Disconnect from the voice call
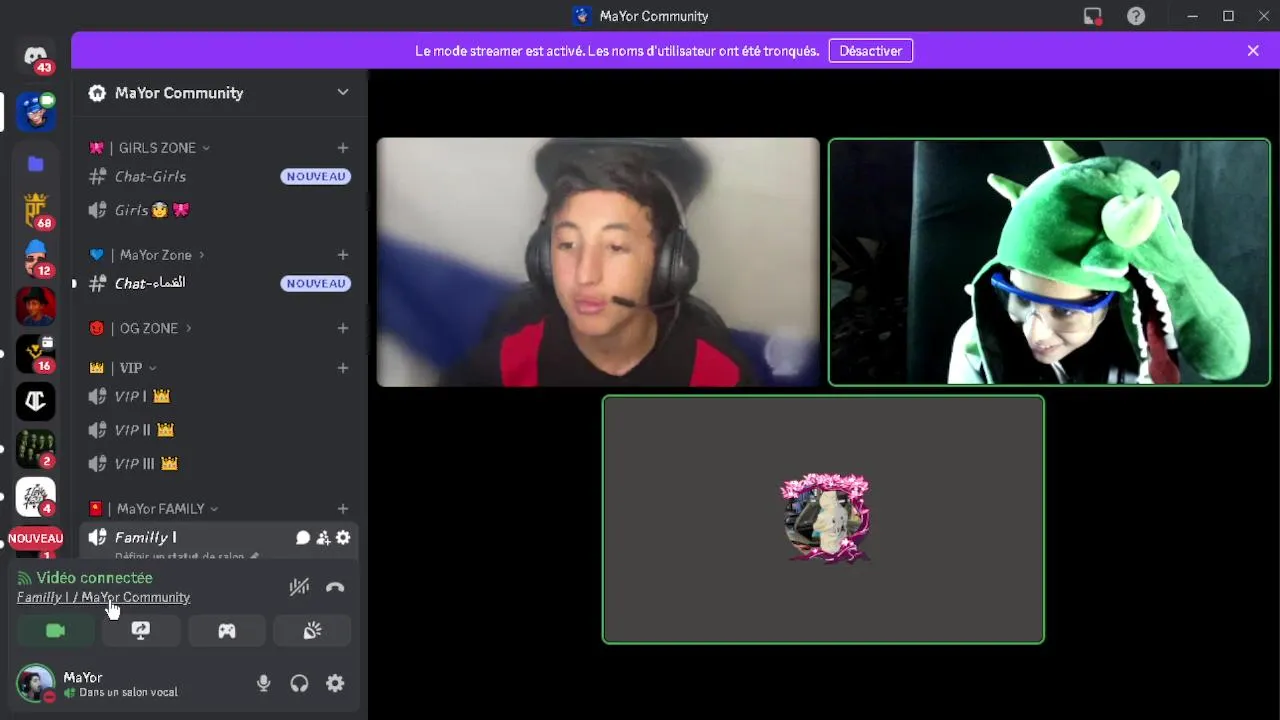 (x=335, y=587)
